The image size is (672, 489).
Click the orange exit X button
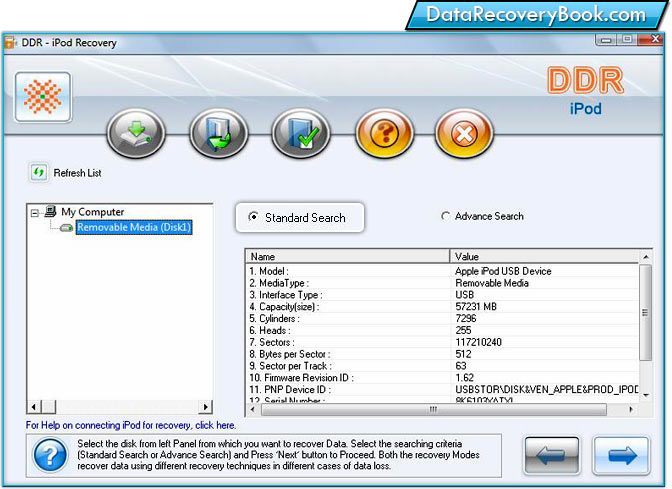pyautogui.click(x=464, y=133)
